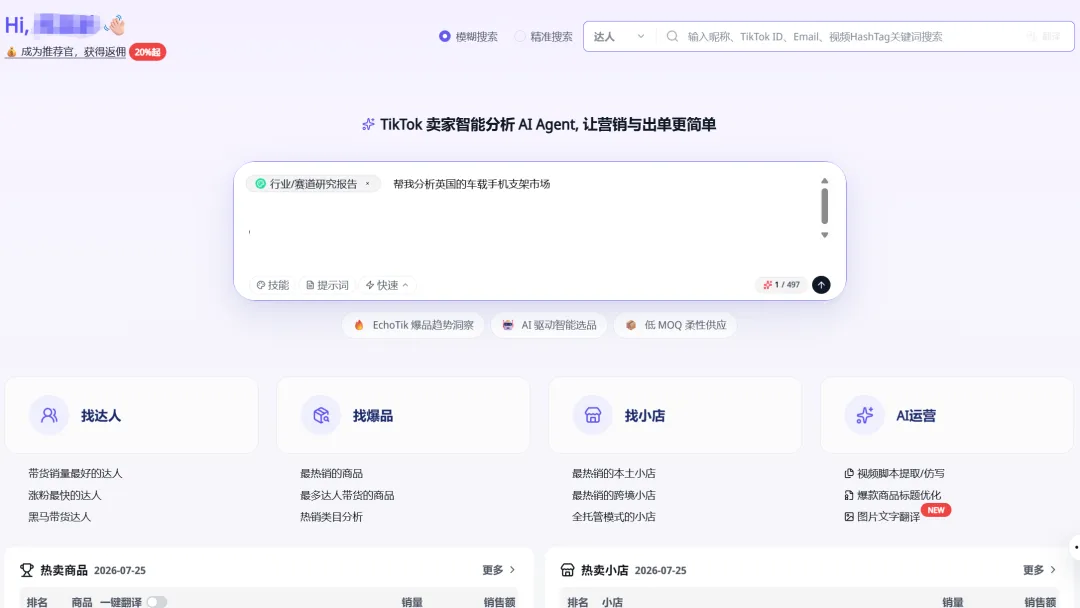Open the 找爆品 card title
Screen dimensions: 1080x608
point(373,416)
